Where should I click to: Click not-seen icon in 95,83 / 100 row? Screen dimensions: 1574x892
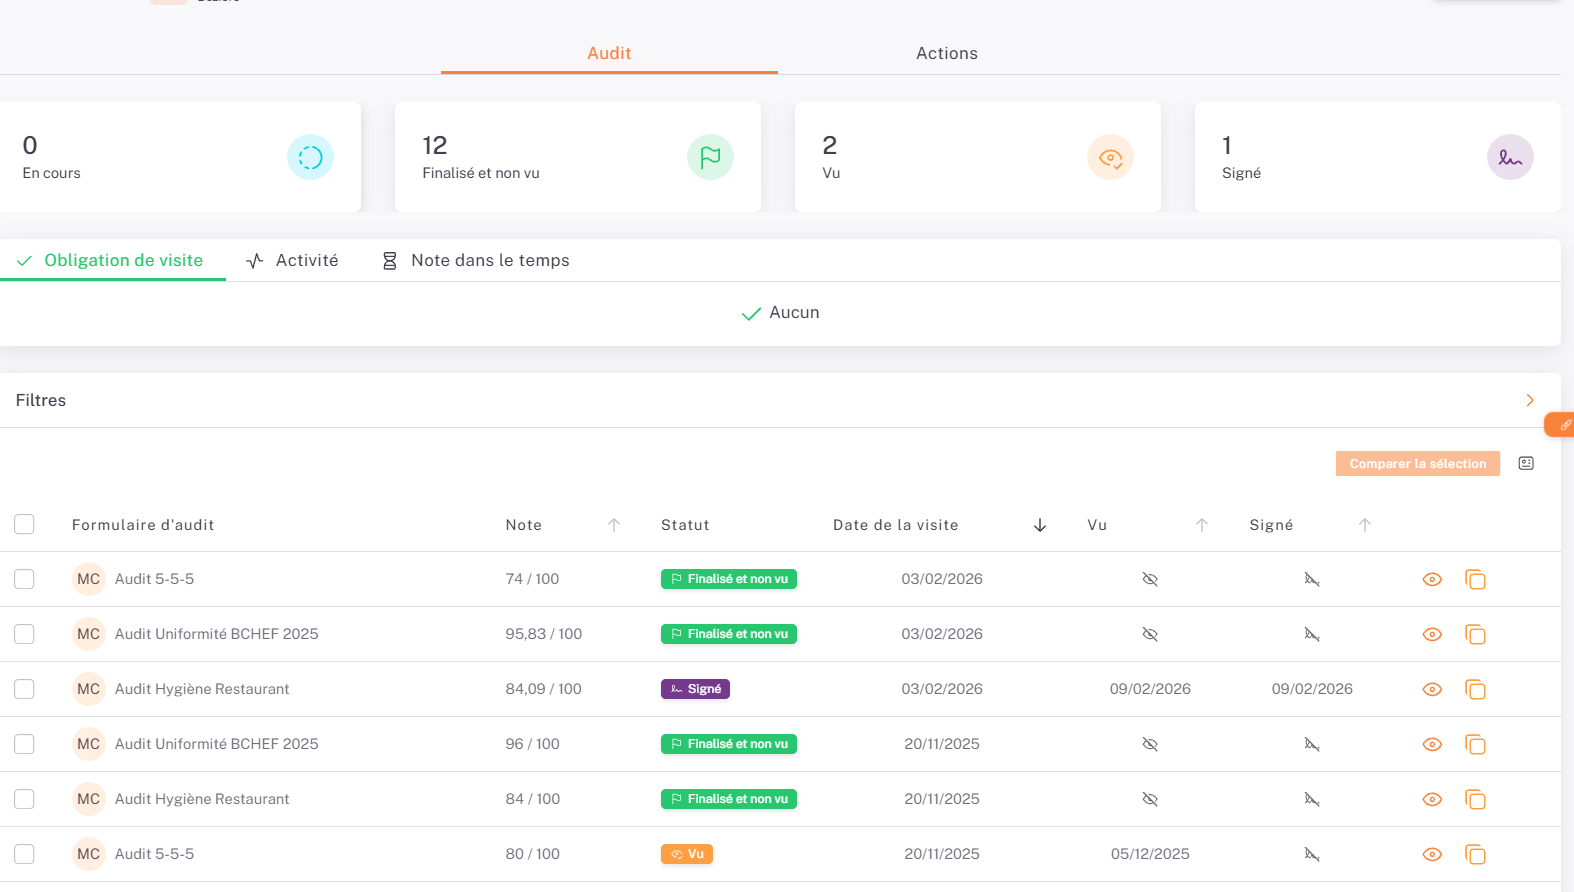[1150, 635]
